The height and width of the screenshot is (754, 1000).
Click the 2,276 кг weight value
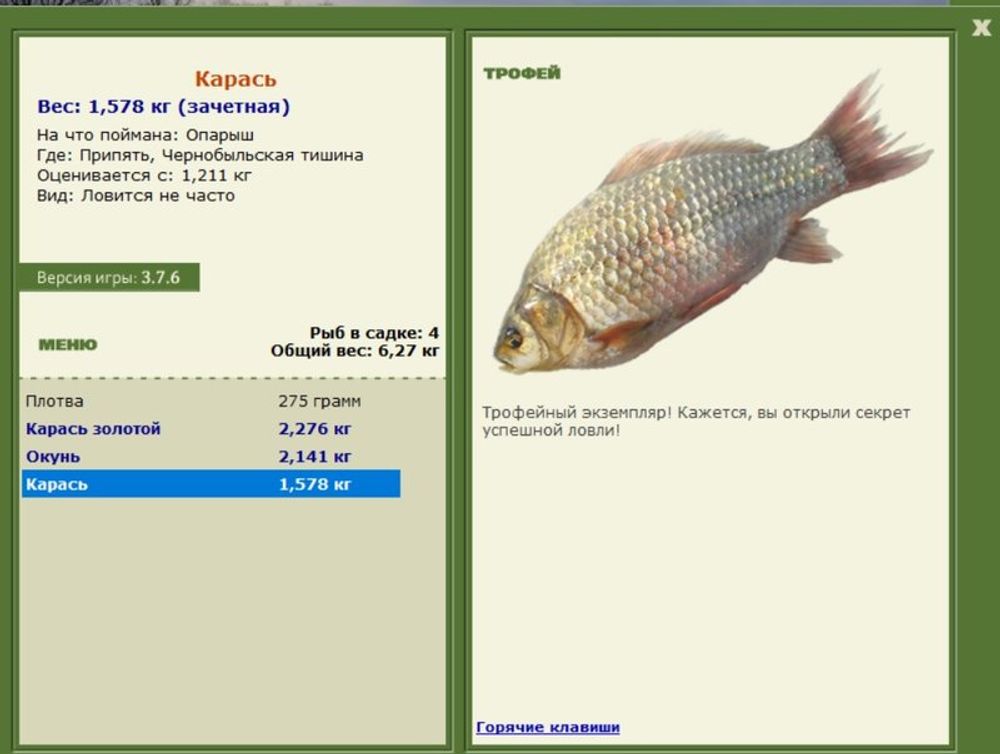click(x=315, y=429)
